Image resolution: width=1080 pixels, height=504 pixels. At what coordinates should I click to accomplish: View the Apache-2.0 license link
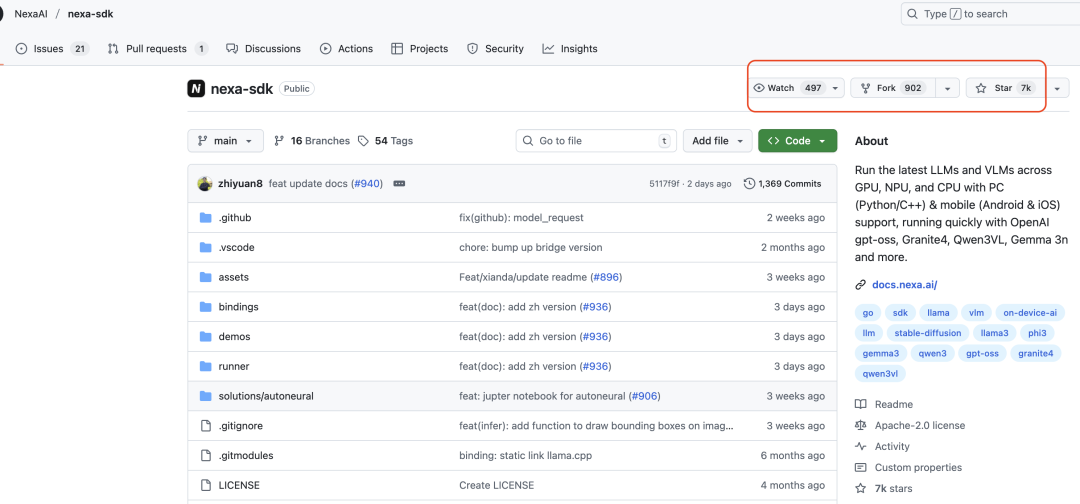click(x=920, y=426)
